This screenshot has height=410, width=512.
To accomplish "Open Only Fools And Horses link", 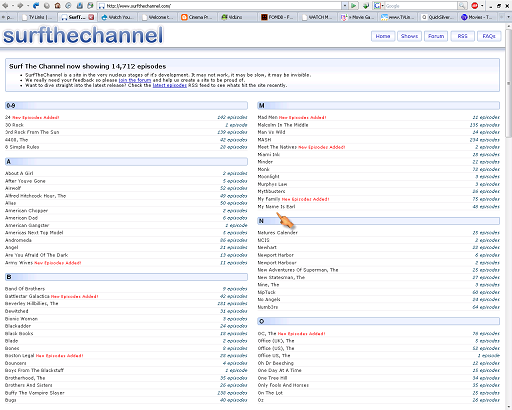I will pos(283,385).
